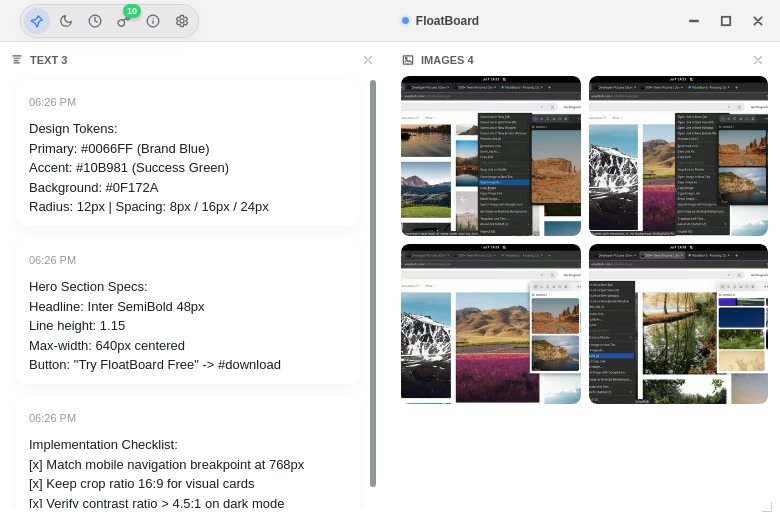This screenshot has height=520, width=780.
Task: Click the 06:26 PM timestamp on Checklist card
Action: coord(52,418)
